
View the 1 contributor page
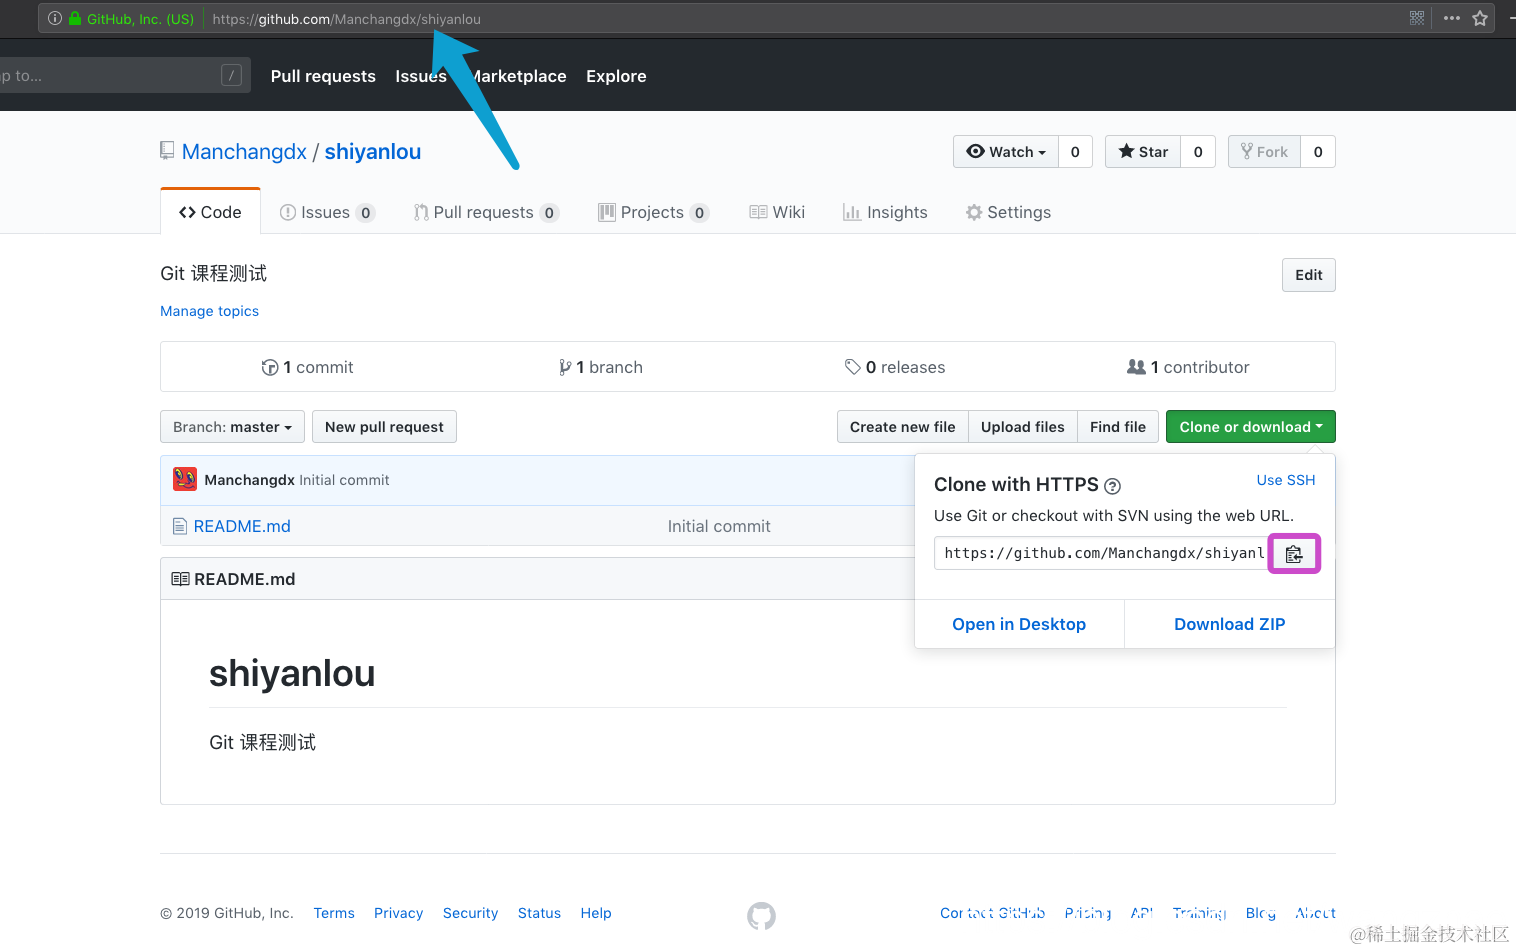pyautogui.click(x=1188, y=367)
